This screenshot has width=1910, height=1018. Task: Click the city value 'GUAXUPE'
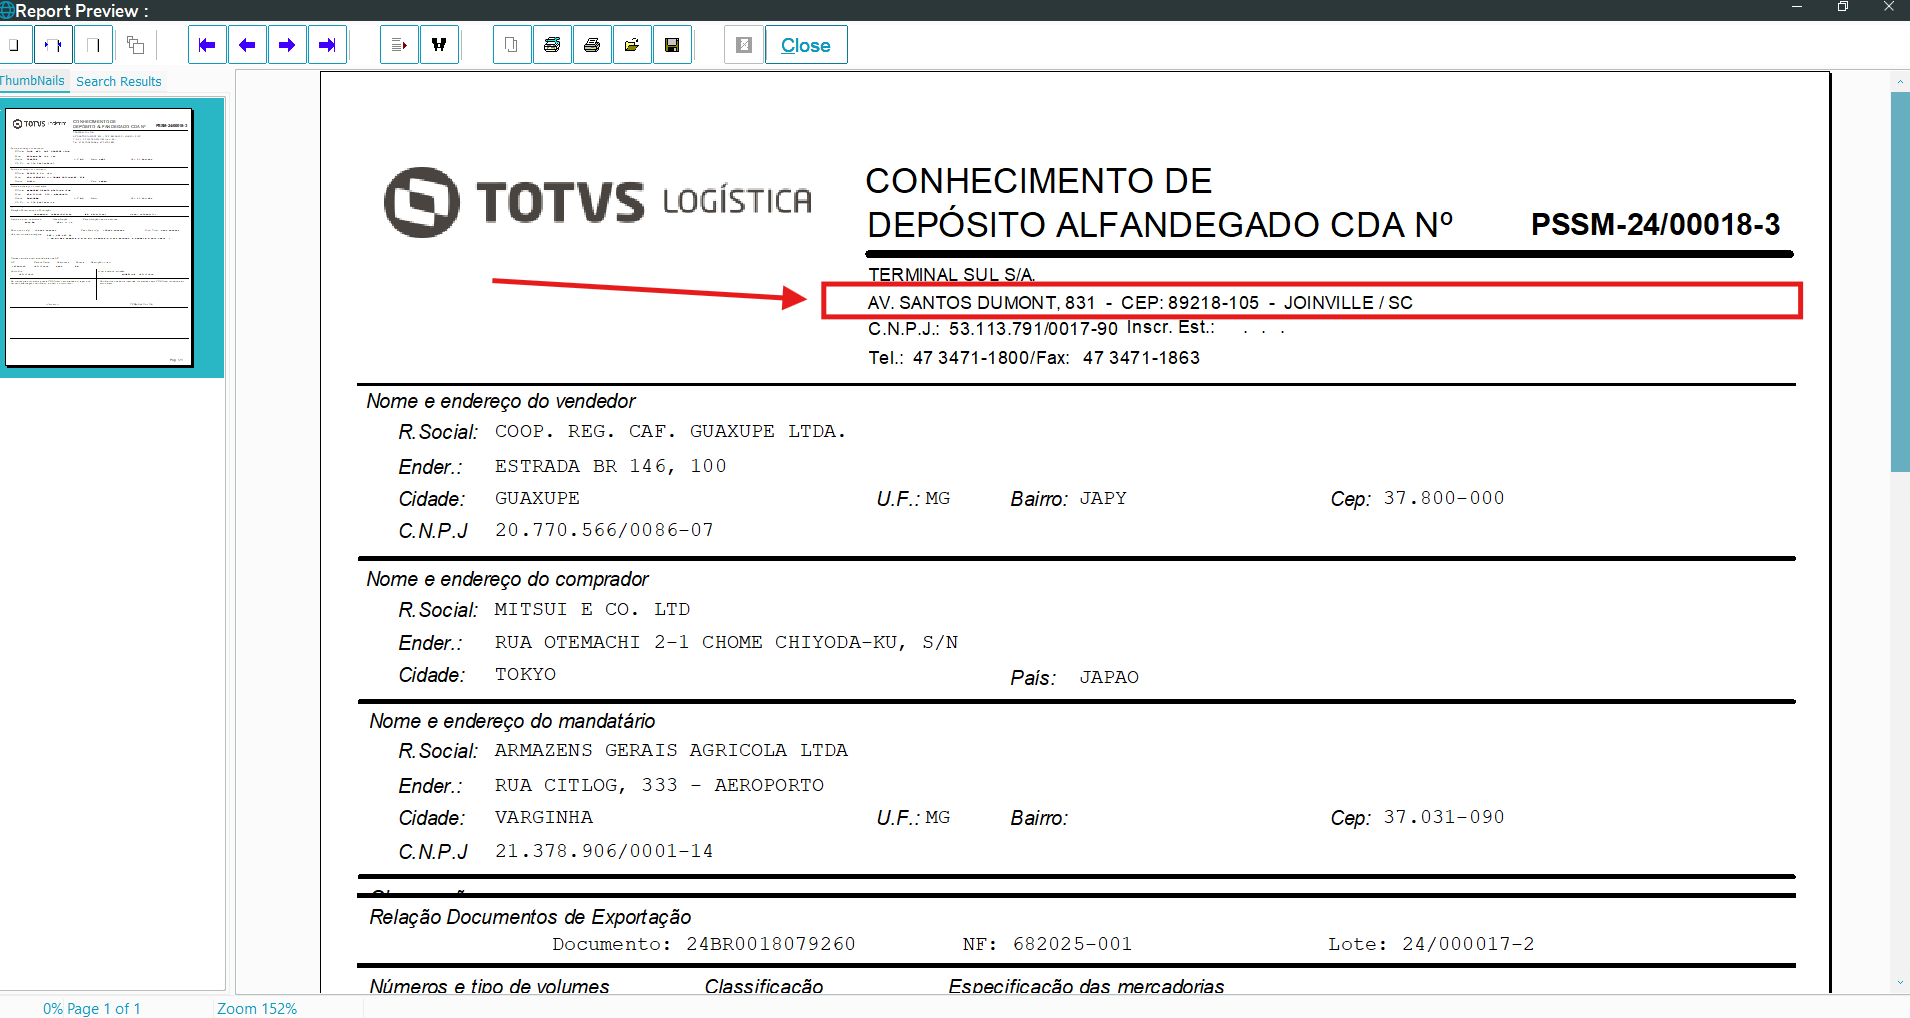[537, 498]
